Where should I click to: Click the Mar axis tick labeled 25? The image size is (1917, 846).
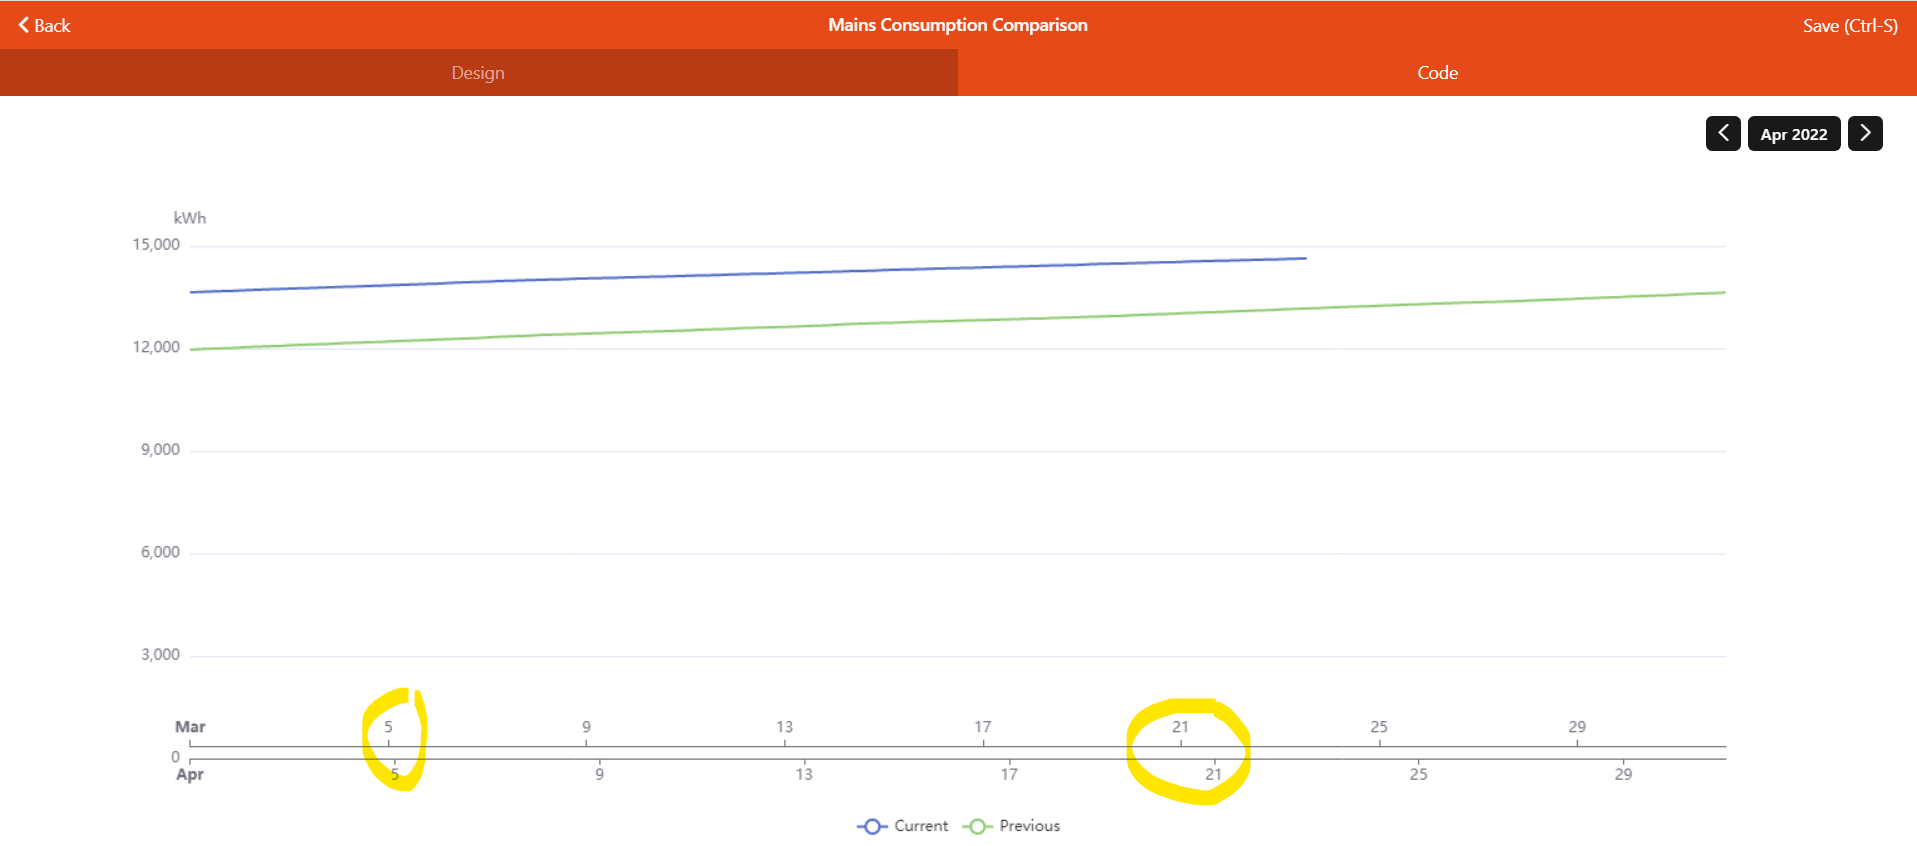click(1379, 727)
